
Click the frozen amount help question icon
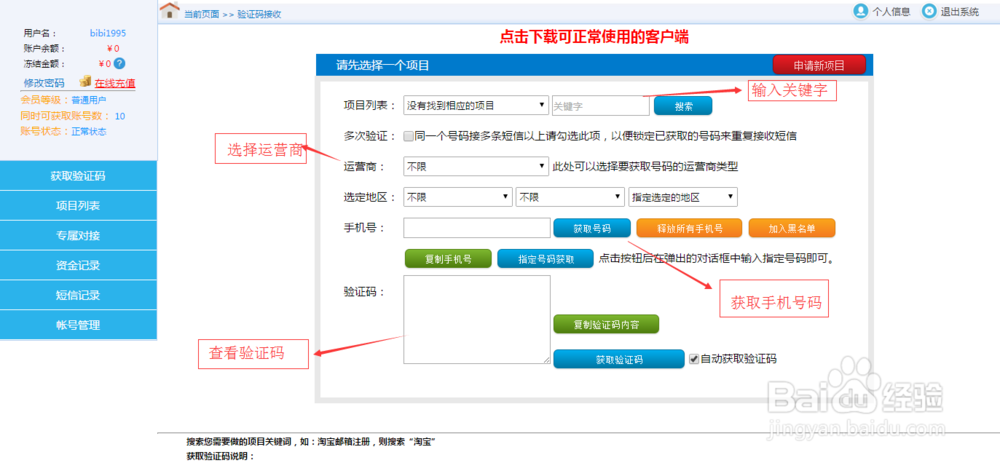119,63
